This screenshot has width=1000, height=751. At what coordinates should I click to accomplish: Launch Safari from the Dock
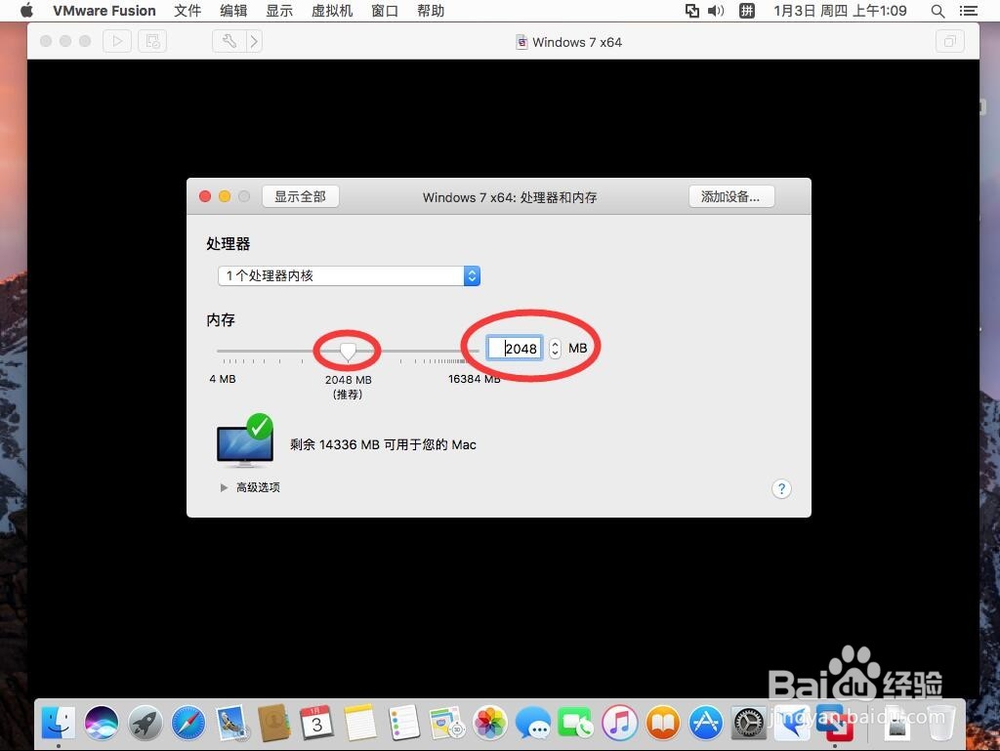(188, 723)
